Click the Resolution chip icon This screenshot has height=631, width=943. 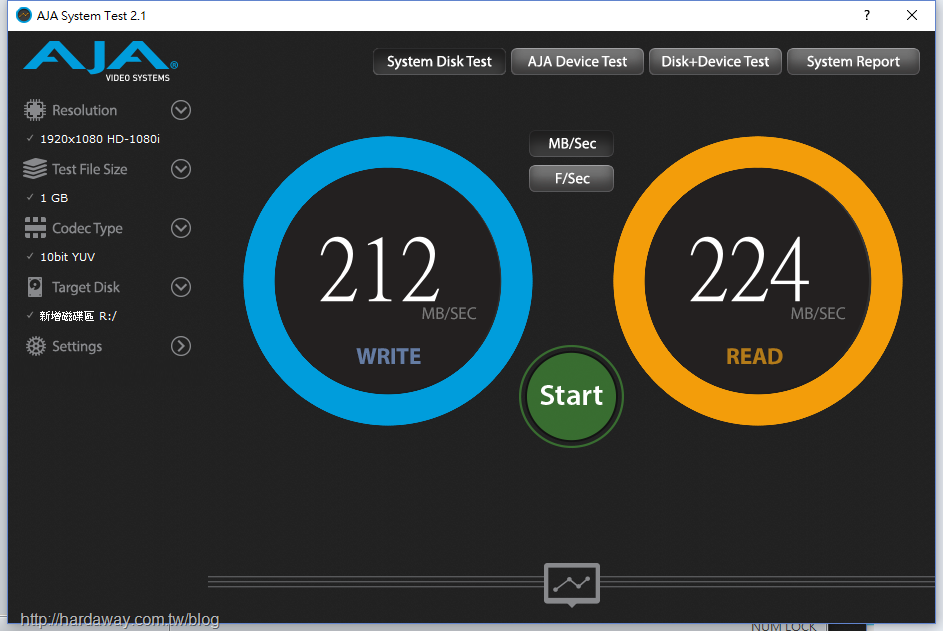click(x=35, y=110)
